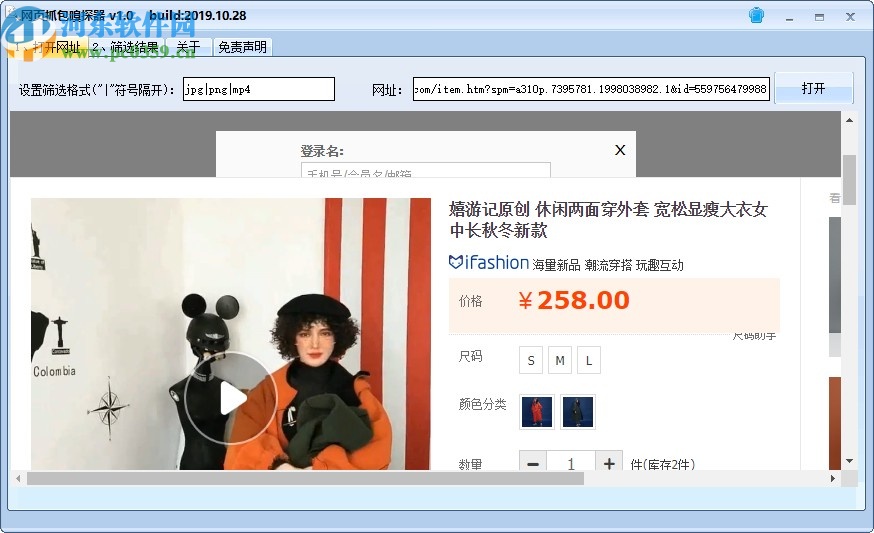874x533 pixels.
Task: Play the product video
Action: [x=231, y=398]
